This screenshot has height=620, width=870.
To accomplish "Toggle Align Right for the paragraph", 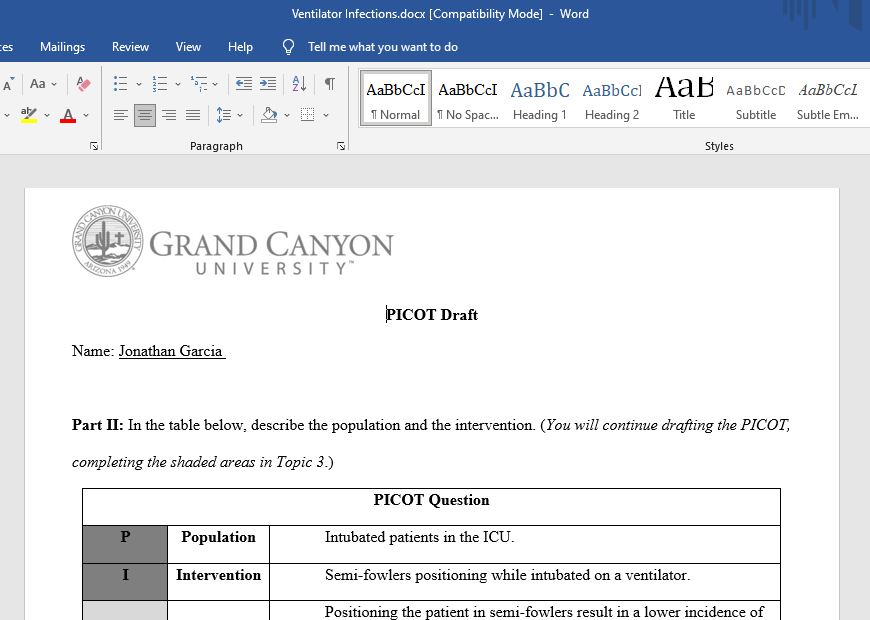I will (x=169, y=115).
